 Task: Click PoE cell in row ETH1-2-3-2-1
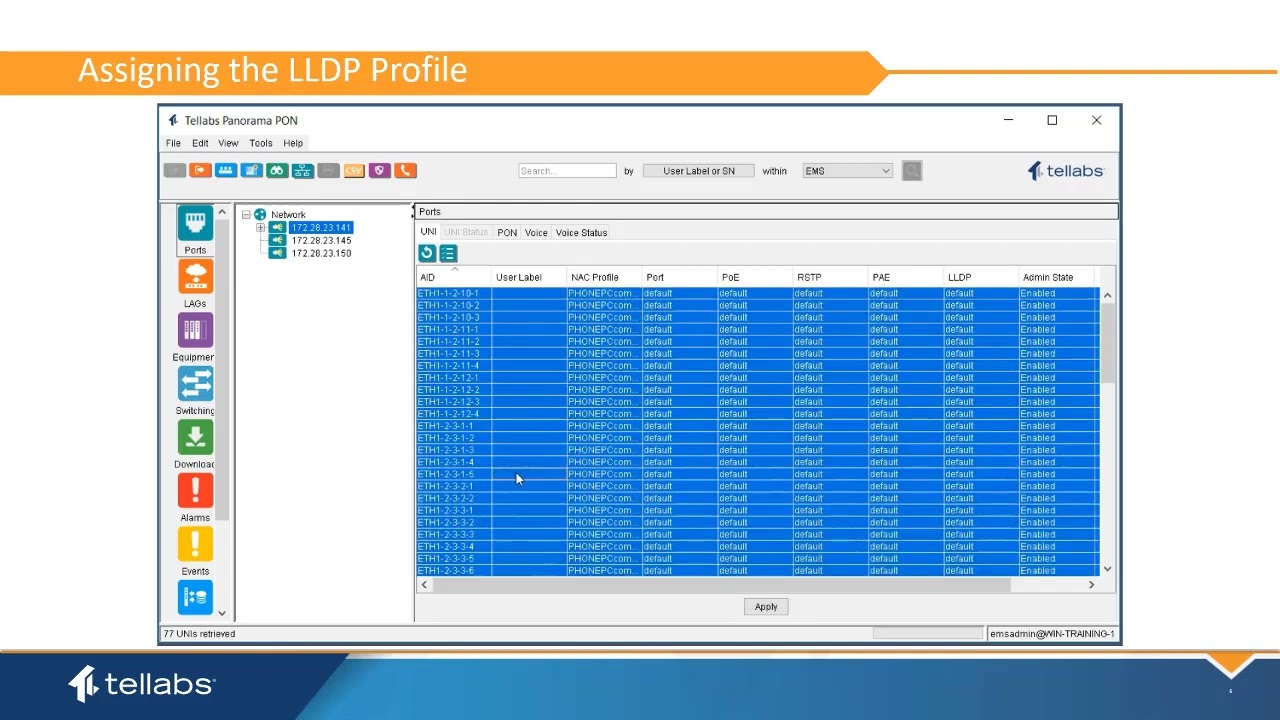pos(755,486)
